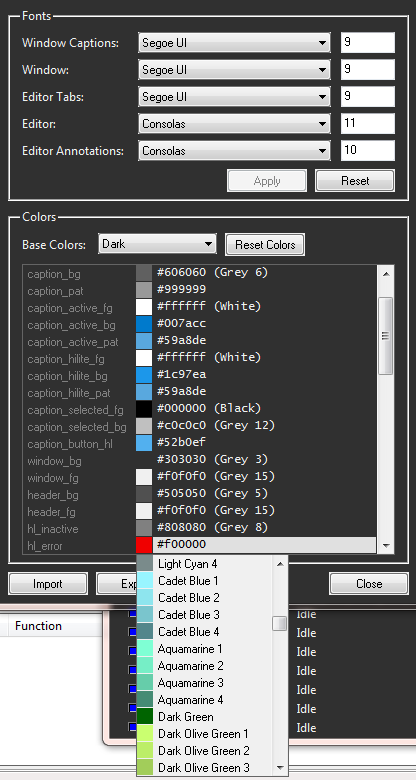Viewport: 416px width, 780px height.
Task: Click the Close button
Action: (x=369, y=584)
